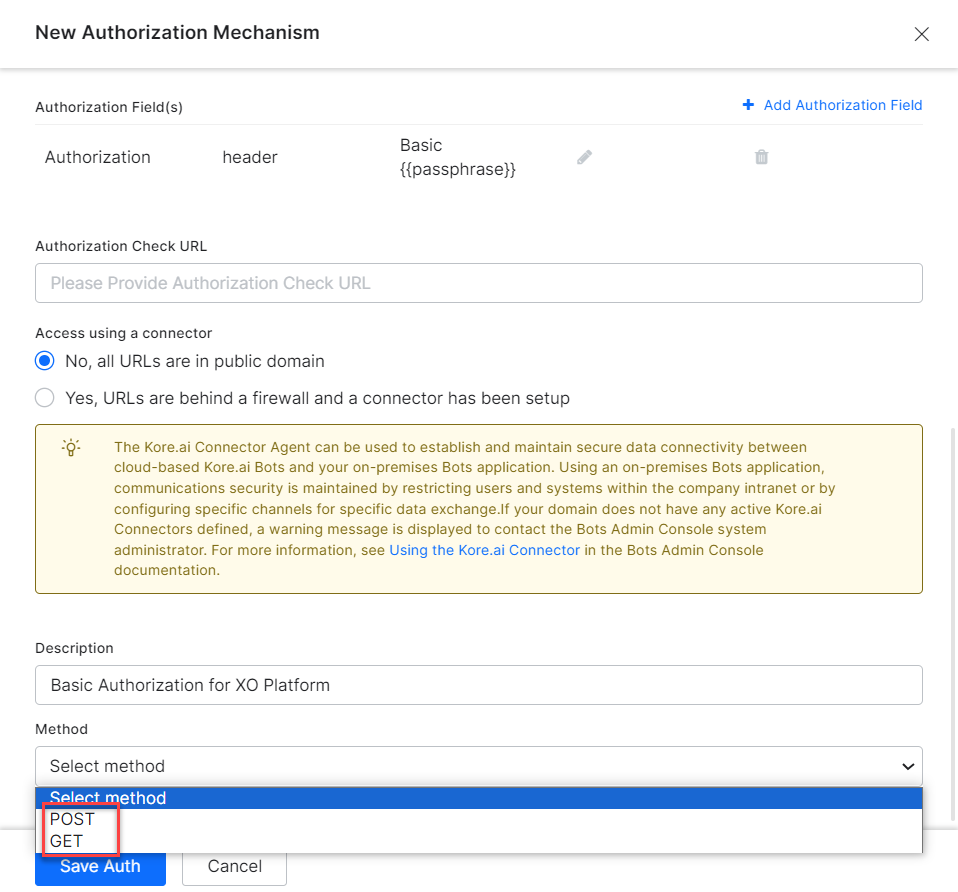This screenshot has height=892, width=958.
Task: Select 'Yes, URLs are behind a firewall' option
Action: tap(45, 398)
